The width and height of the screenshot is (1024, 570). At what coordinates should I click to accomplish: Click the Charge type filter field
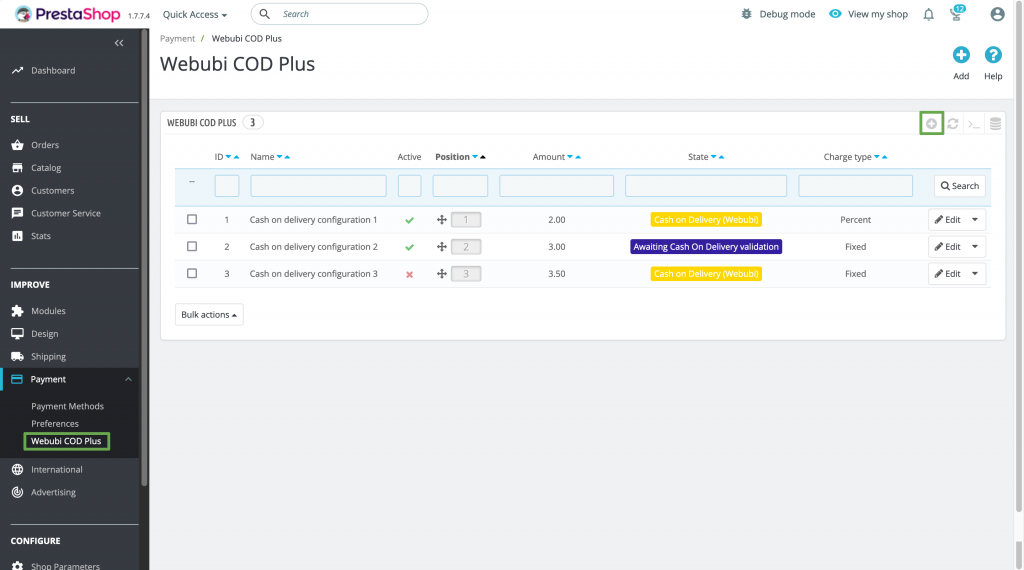click(856, 186)
